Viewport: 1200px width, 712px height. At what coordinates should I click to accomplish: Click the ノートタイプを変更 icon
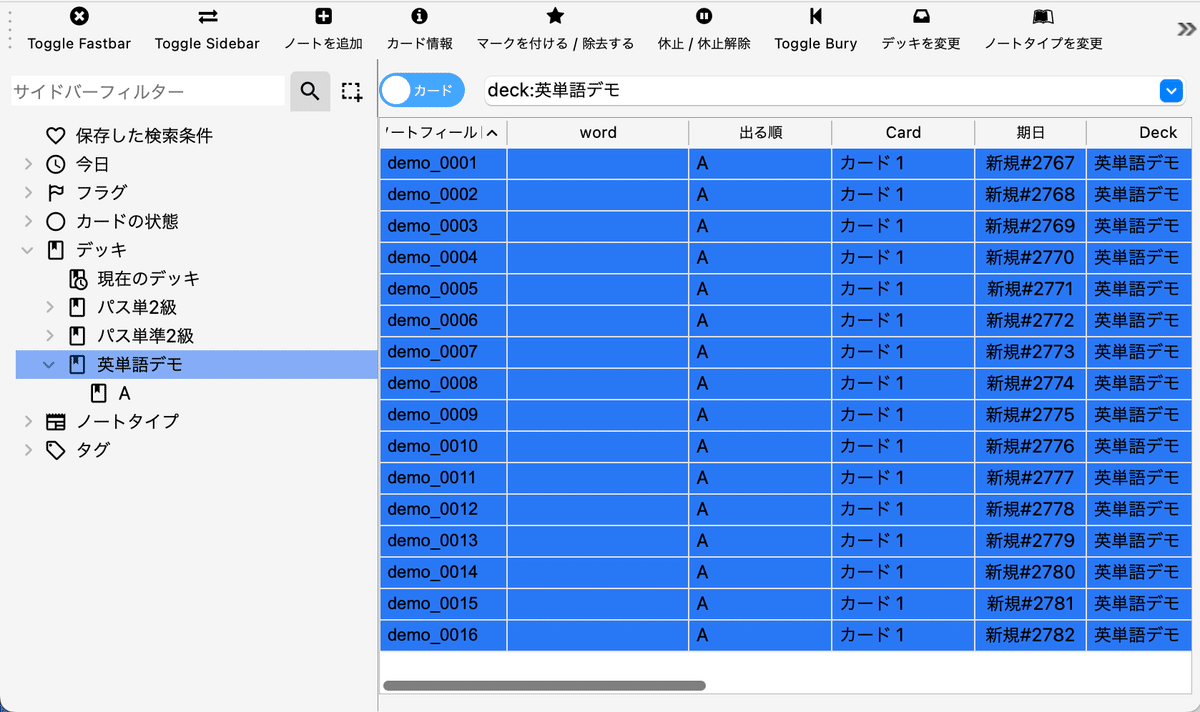pos(1043,16)
